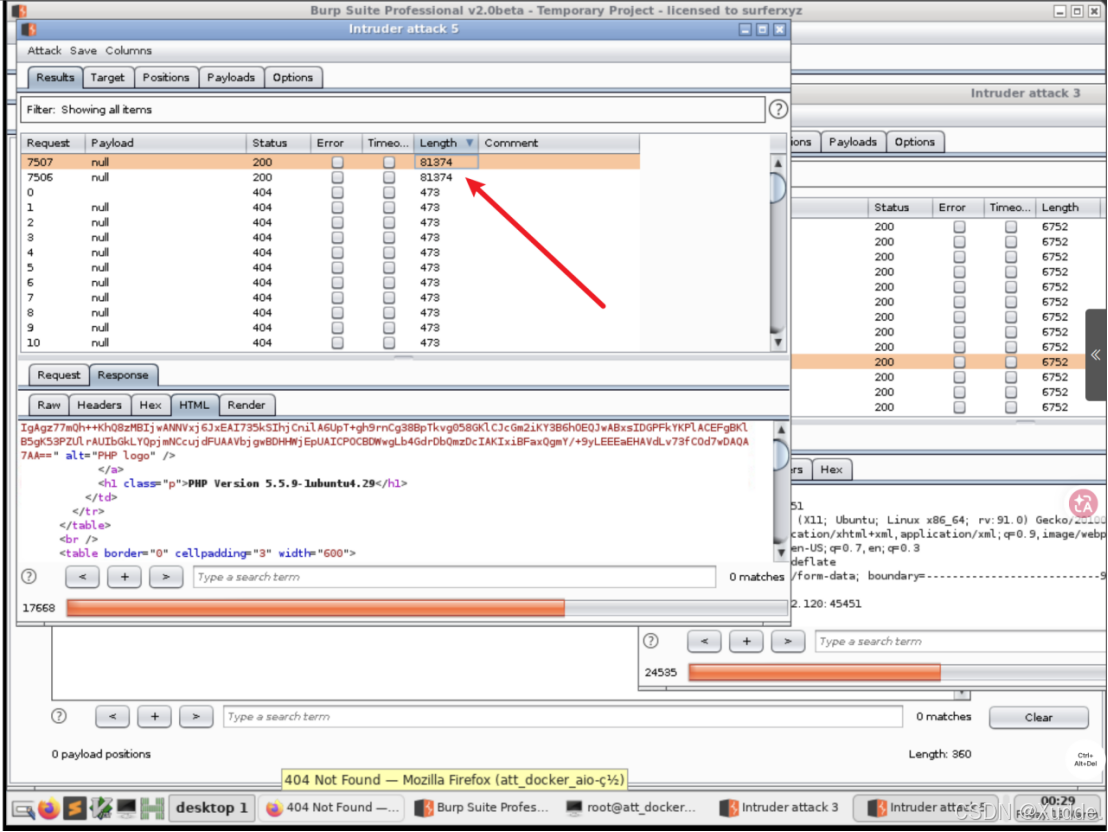Click help icon next to payload positions search
This screenshot has width=1108, height=832.
pos(59,717)
